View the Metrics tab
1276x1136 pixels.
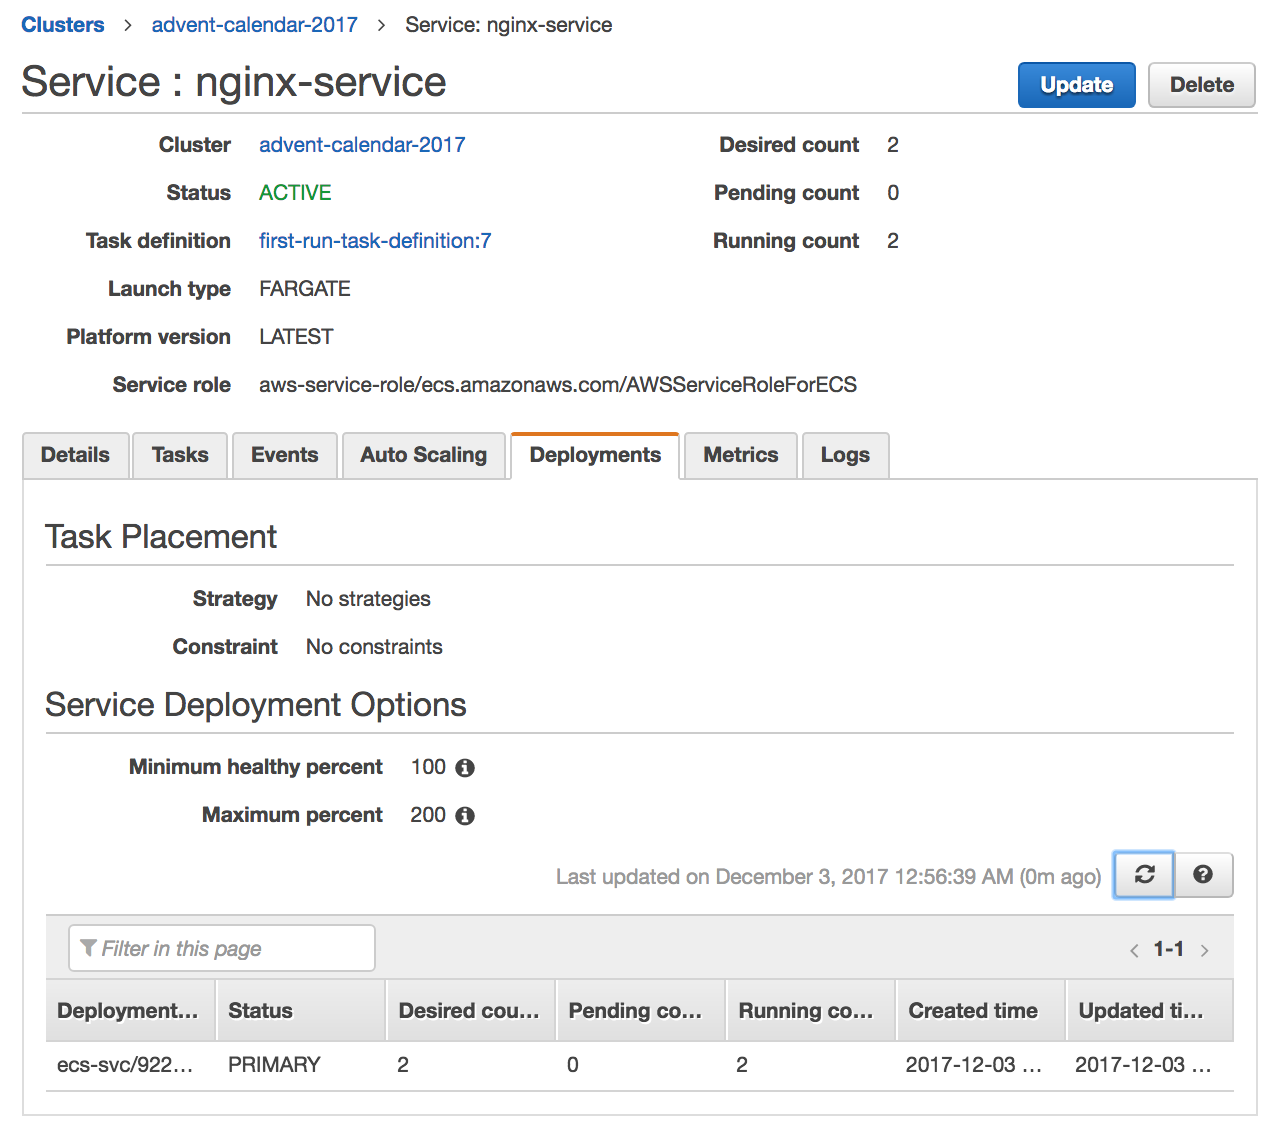tap(740, 455)
